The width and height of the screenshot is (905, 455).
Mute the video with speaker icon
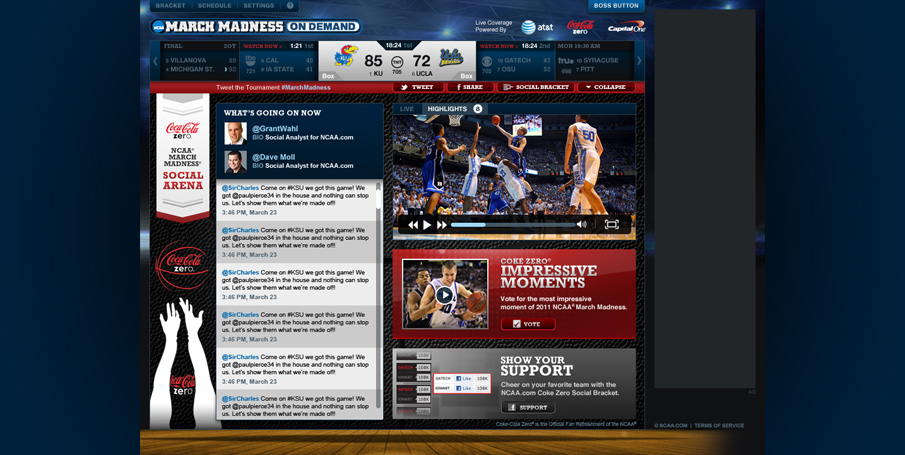[x=582, y=225]
